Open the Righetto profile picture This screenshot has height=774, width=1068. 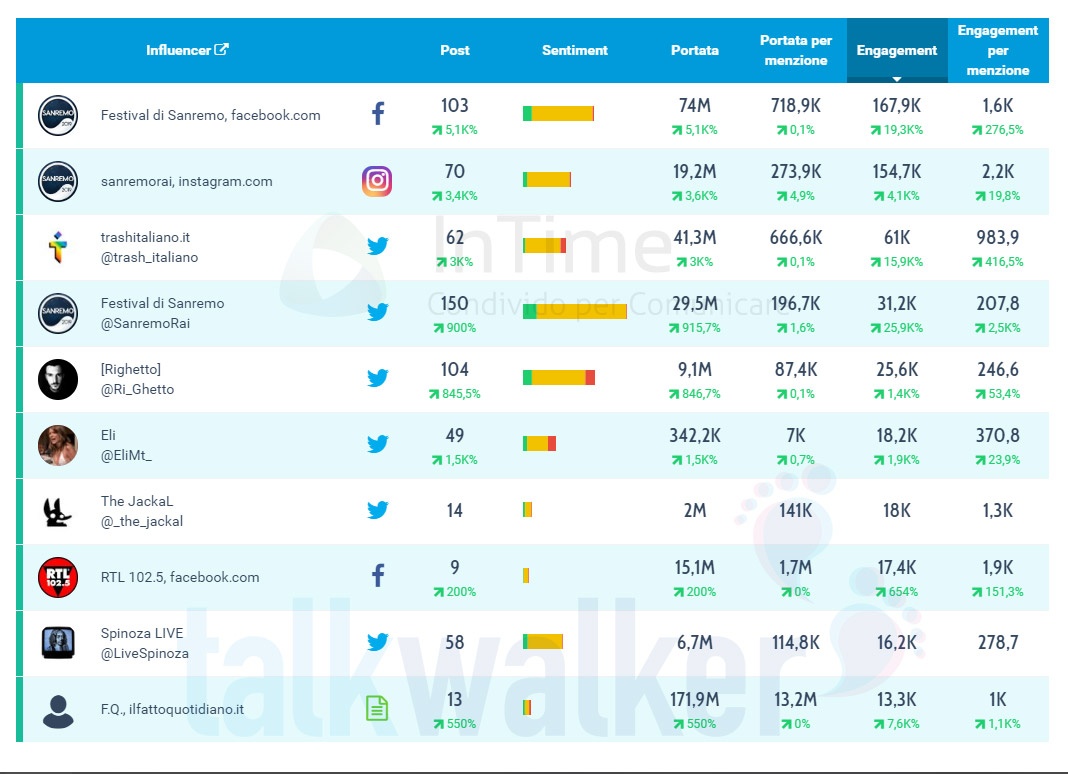[x=58, y=380]
